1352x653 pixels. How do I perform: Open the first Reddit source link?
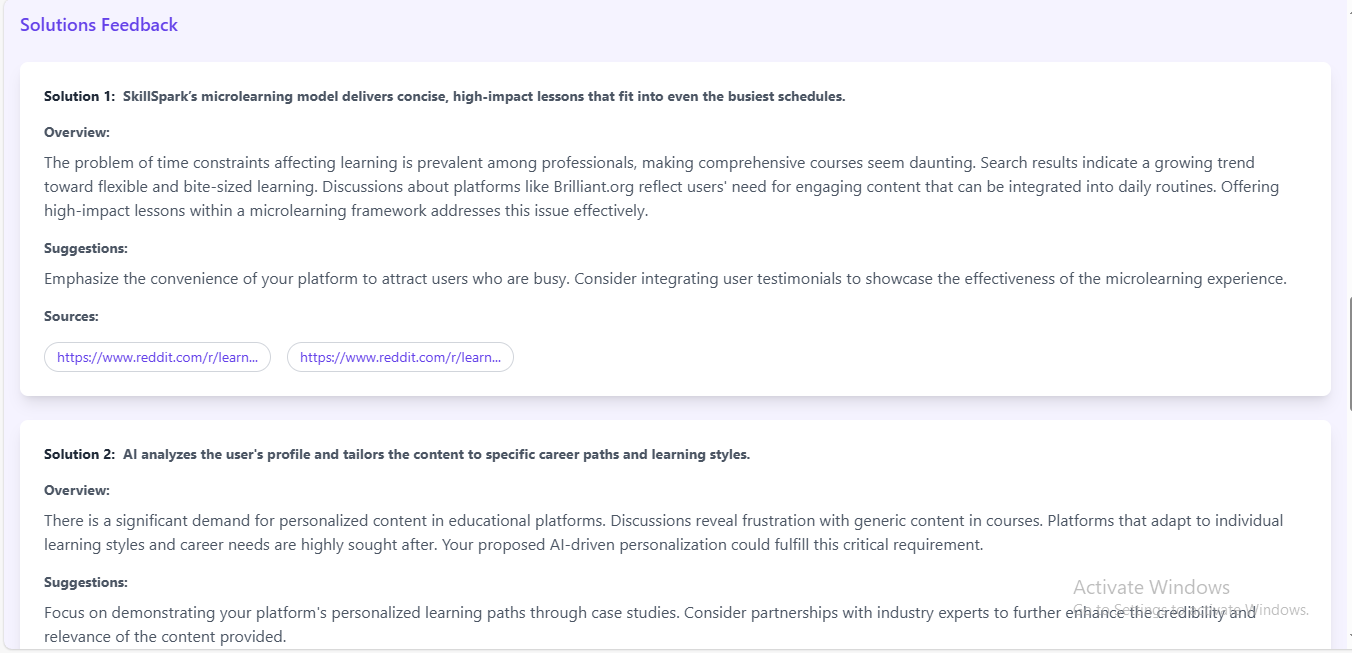tap(157, 357)
